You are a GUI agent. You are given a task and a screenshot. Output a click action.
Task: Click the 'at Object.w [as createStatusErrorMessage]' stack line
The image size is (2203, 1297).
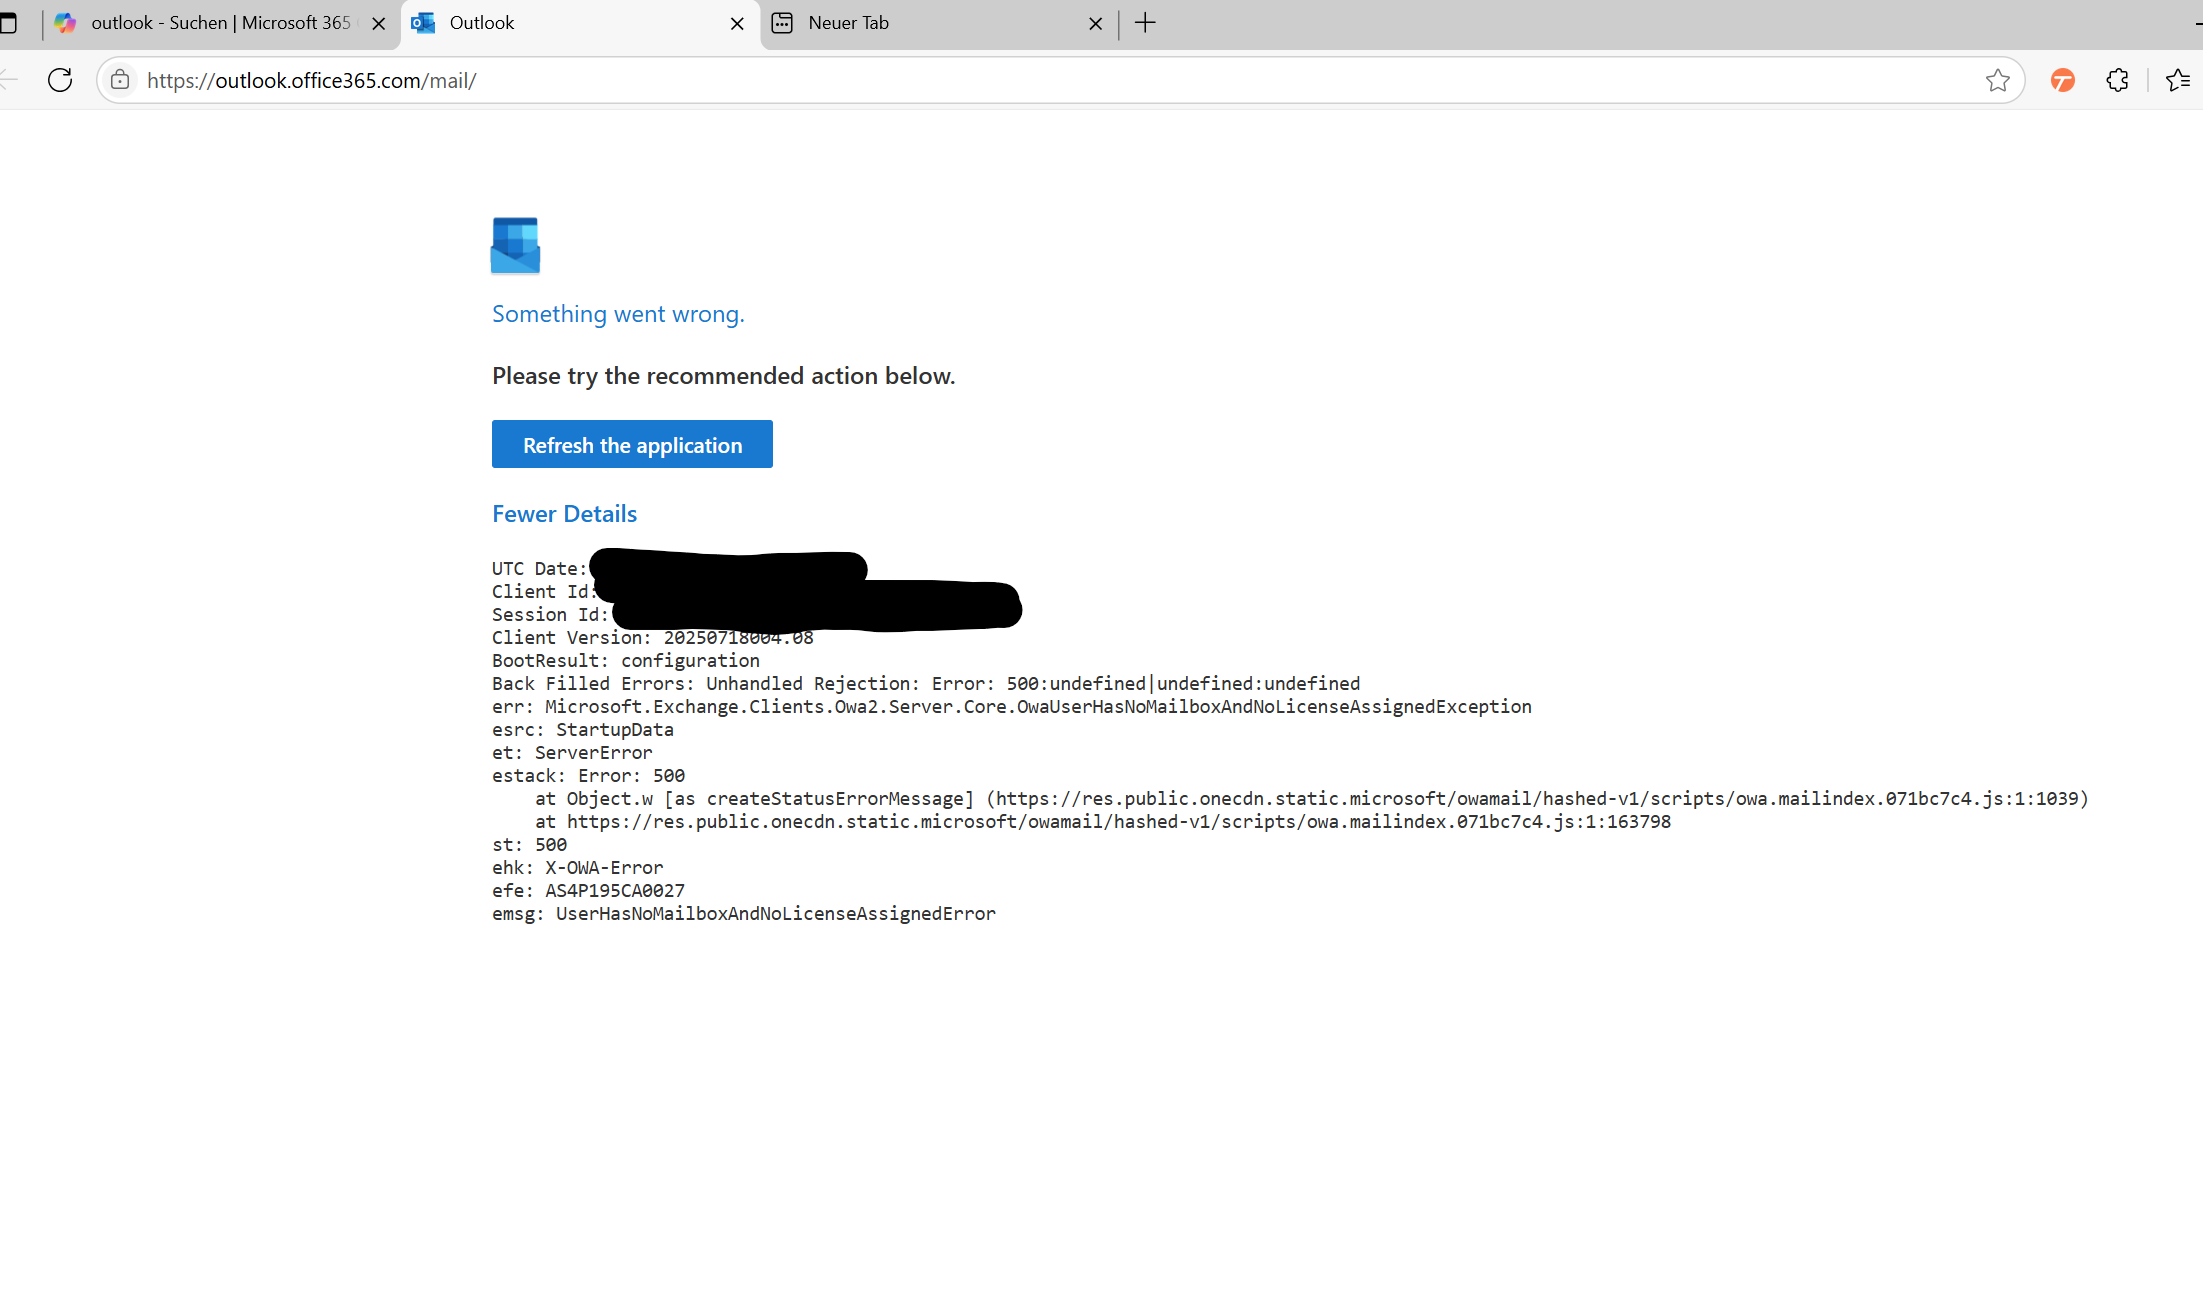coord(1312,799)
